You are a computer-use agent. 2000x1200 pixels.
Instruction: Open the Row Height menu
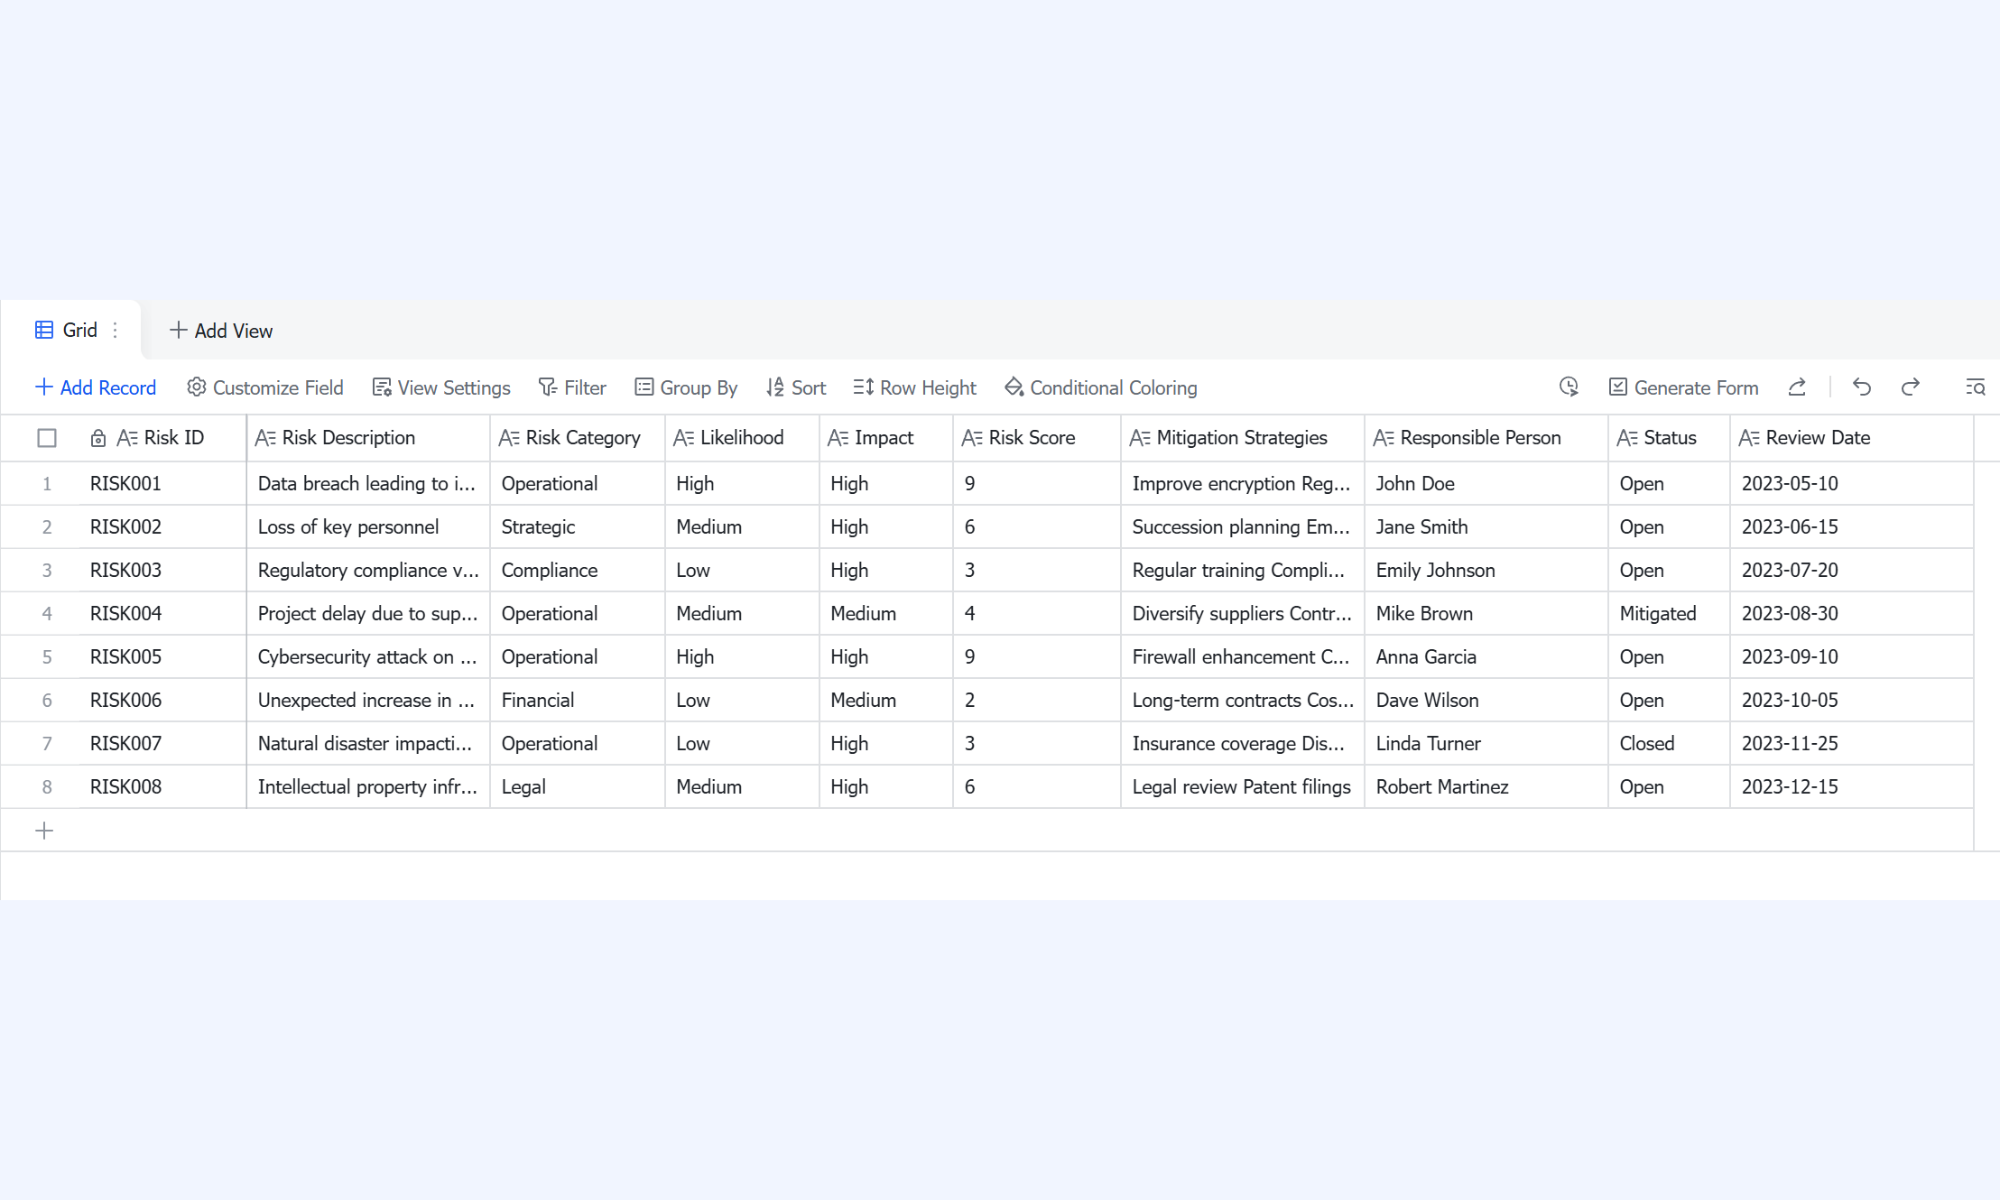(914, 387)
